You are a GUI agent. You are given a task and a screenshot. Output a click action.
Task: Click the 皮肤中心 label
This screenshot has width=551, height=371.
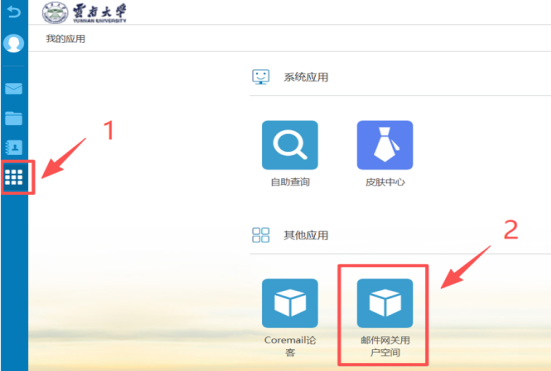point(385,182)
